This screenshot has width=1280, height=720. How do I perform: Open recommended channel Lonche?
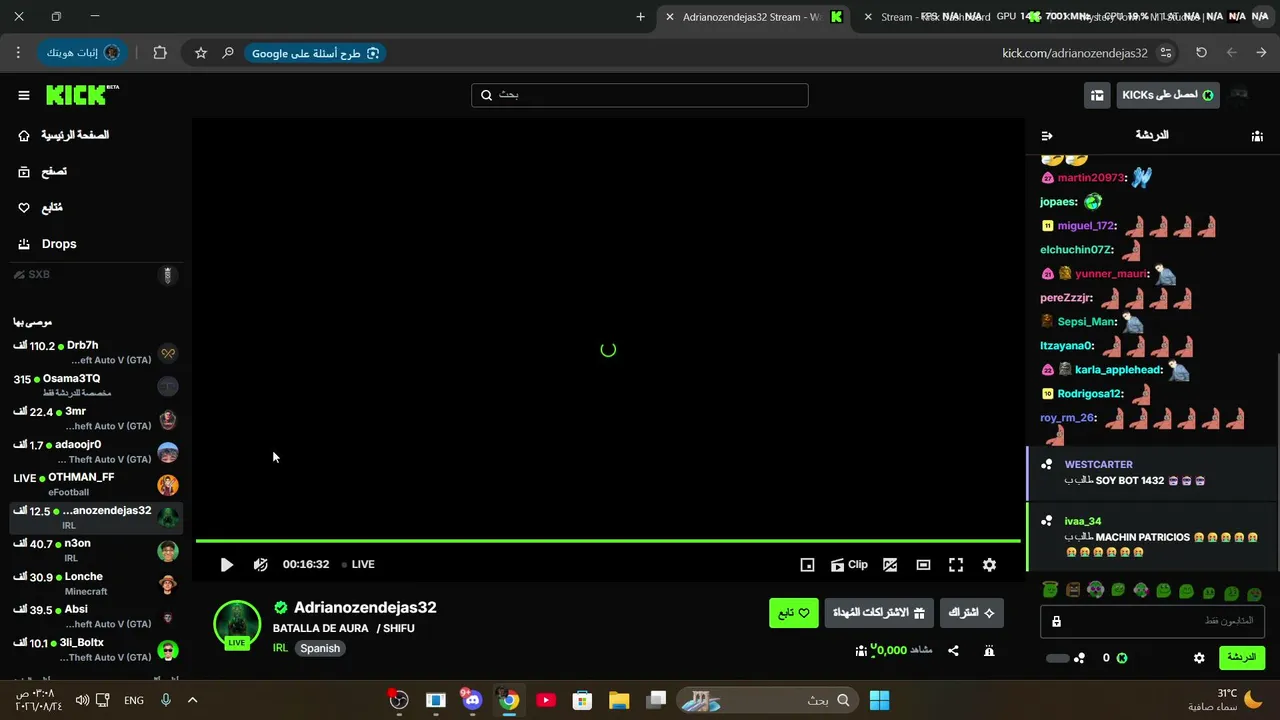[x=96, y=584]
